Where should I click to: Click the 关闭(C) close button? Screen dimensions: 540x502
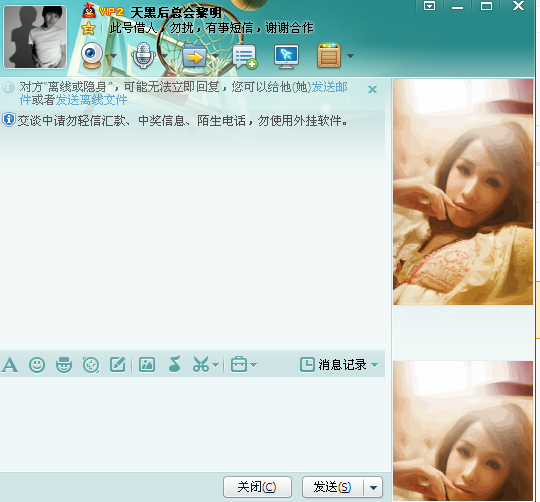257,487
